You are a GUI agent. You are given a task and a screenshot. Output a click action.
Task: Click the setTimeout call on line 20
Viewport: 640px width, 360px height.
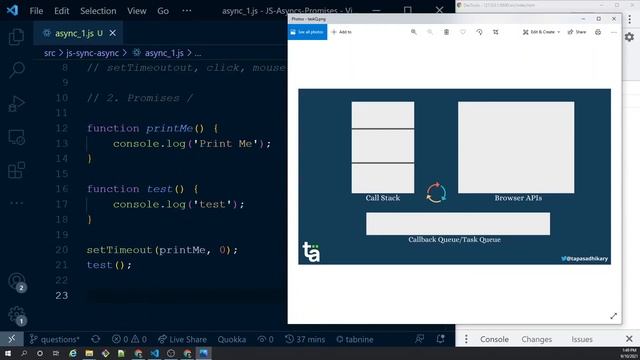pyautogui.click(x=162, y=250)
